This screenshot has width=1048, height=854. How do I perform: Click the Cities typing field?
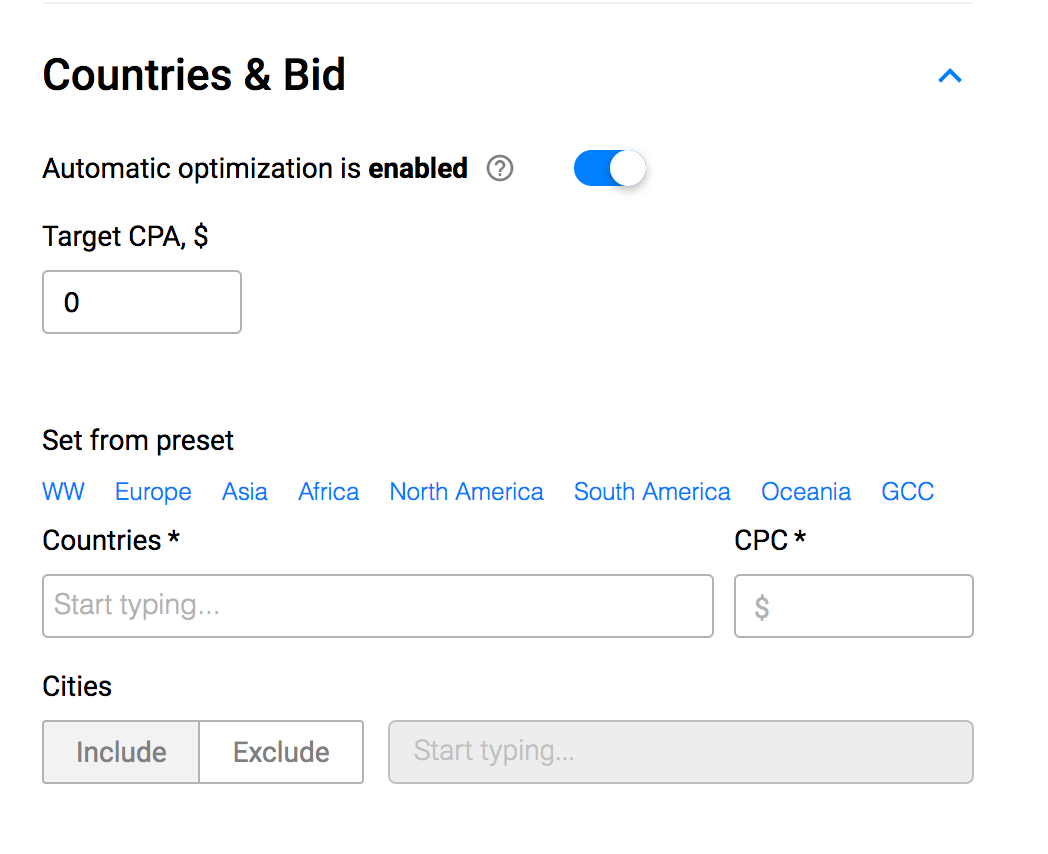(x=680, y=752)
